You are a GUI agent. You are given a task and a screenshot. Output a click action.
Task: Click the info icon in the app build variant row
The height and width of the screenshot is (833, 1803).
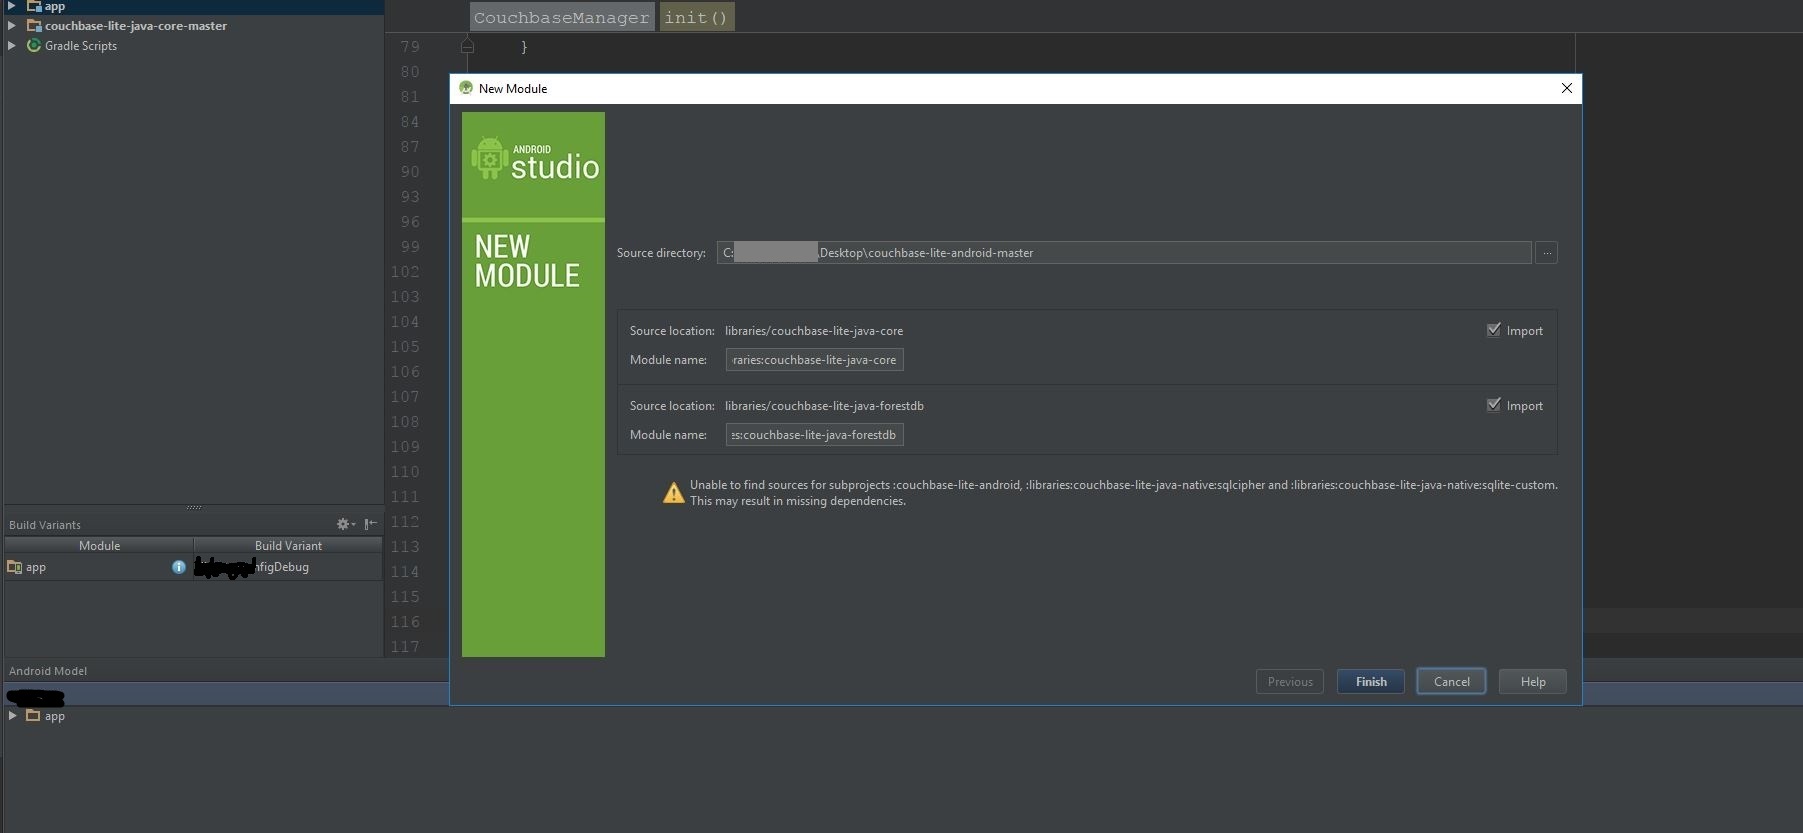click(179, 567)
